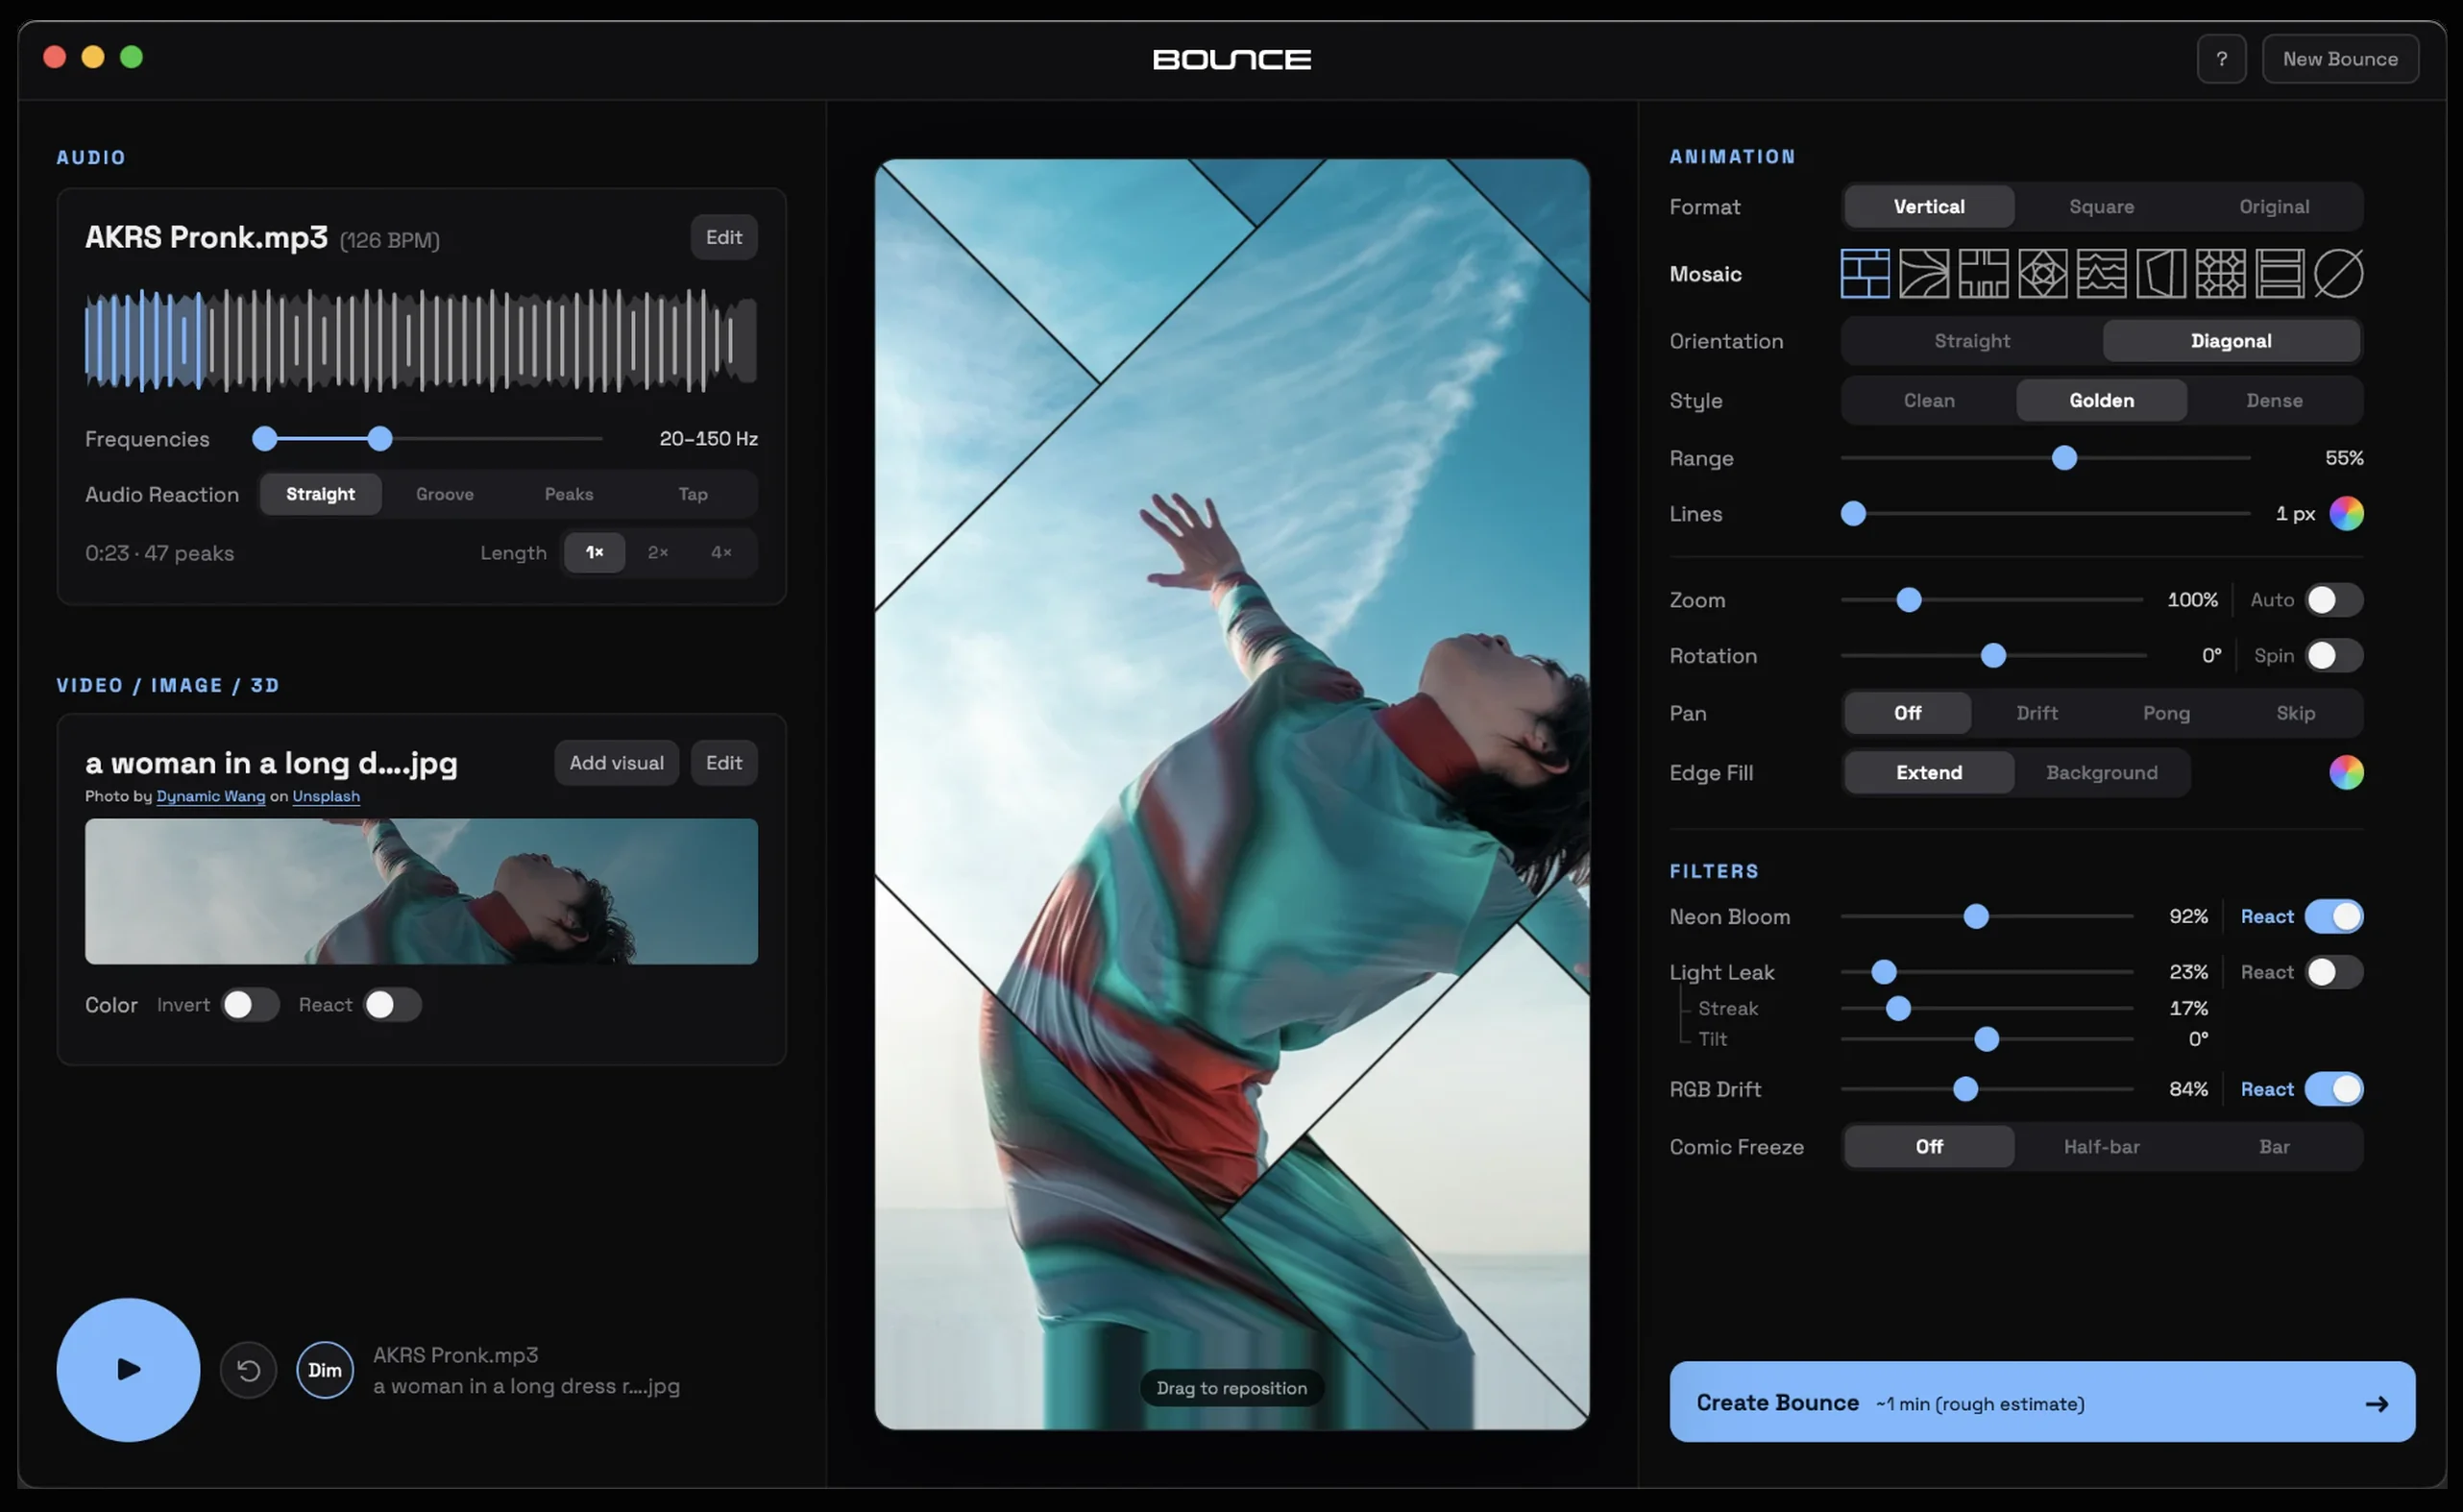Pick the maze-like blocks animation pattern
This screenshot has height=1512, width=2463.
pyautogui.click(x=1983, y=274)
